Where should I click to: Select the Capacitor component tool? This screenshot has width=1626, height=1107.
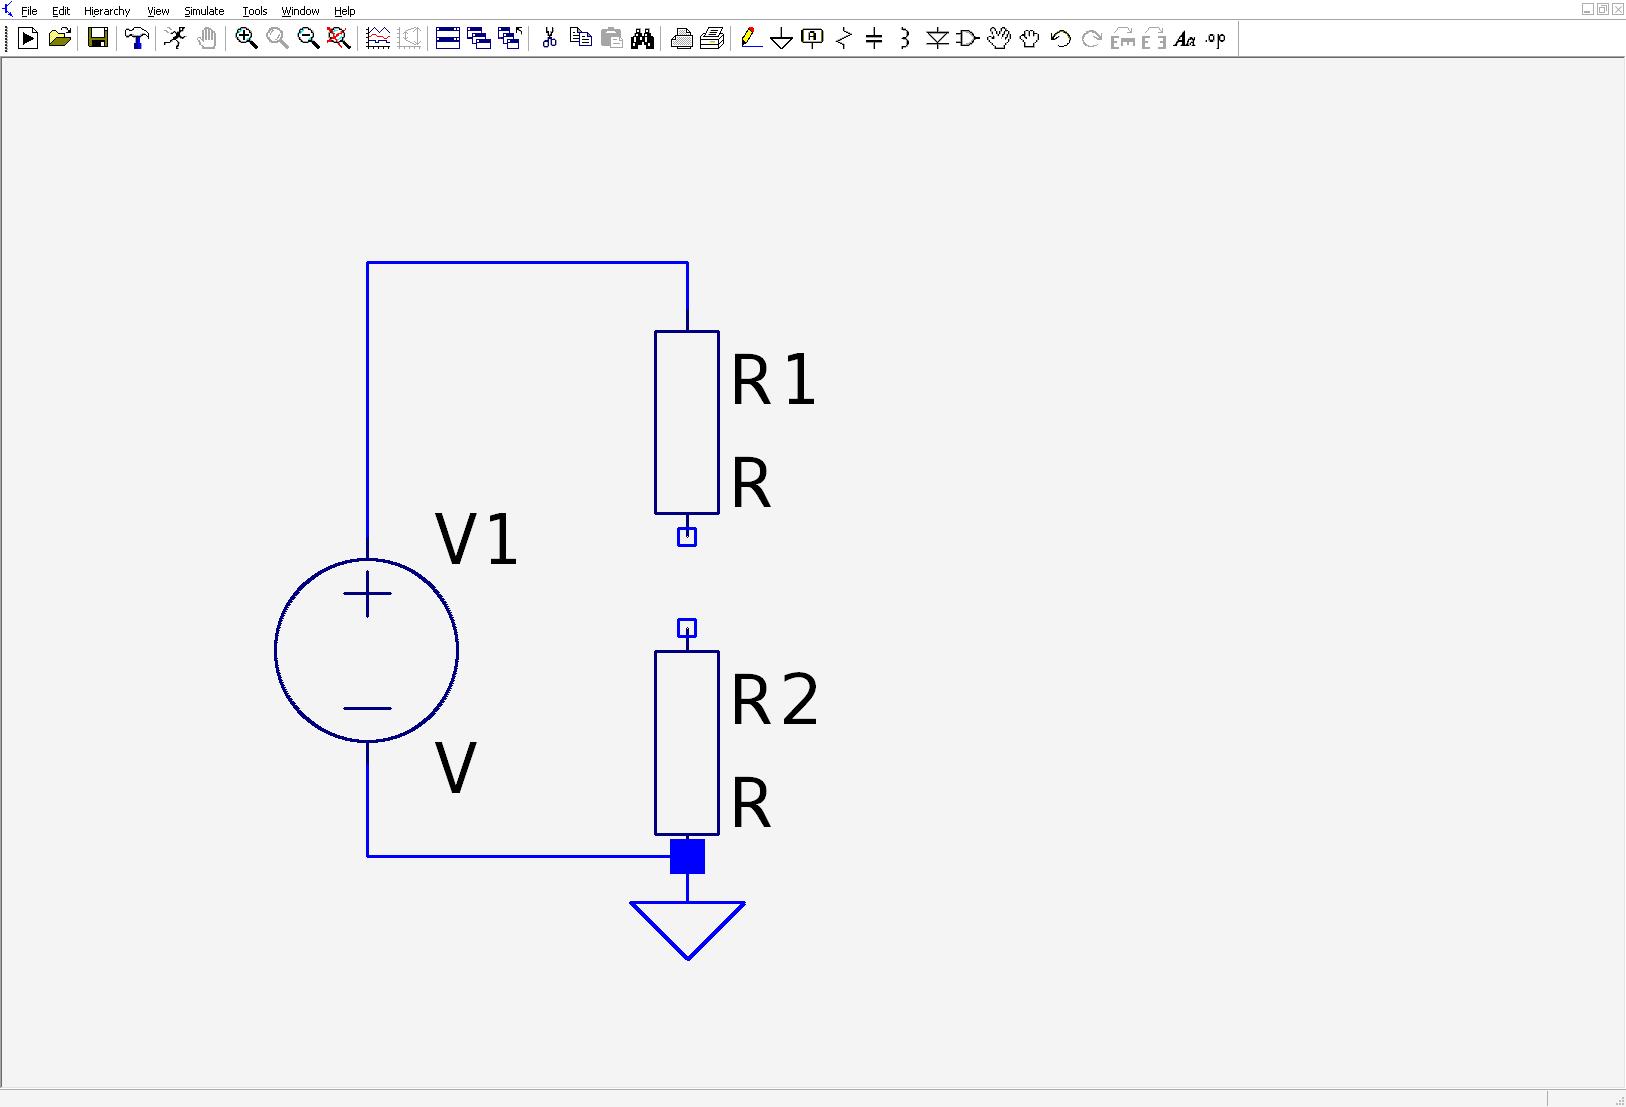[874, 39]
